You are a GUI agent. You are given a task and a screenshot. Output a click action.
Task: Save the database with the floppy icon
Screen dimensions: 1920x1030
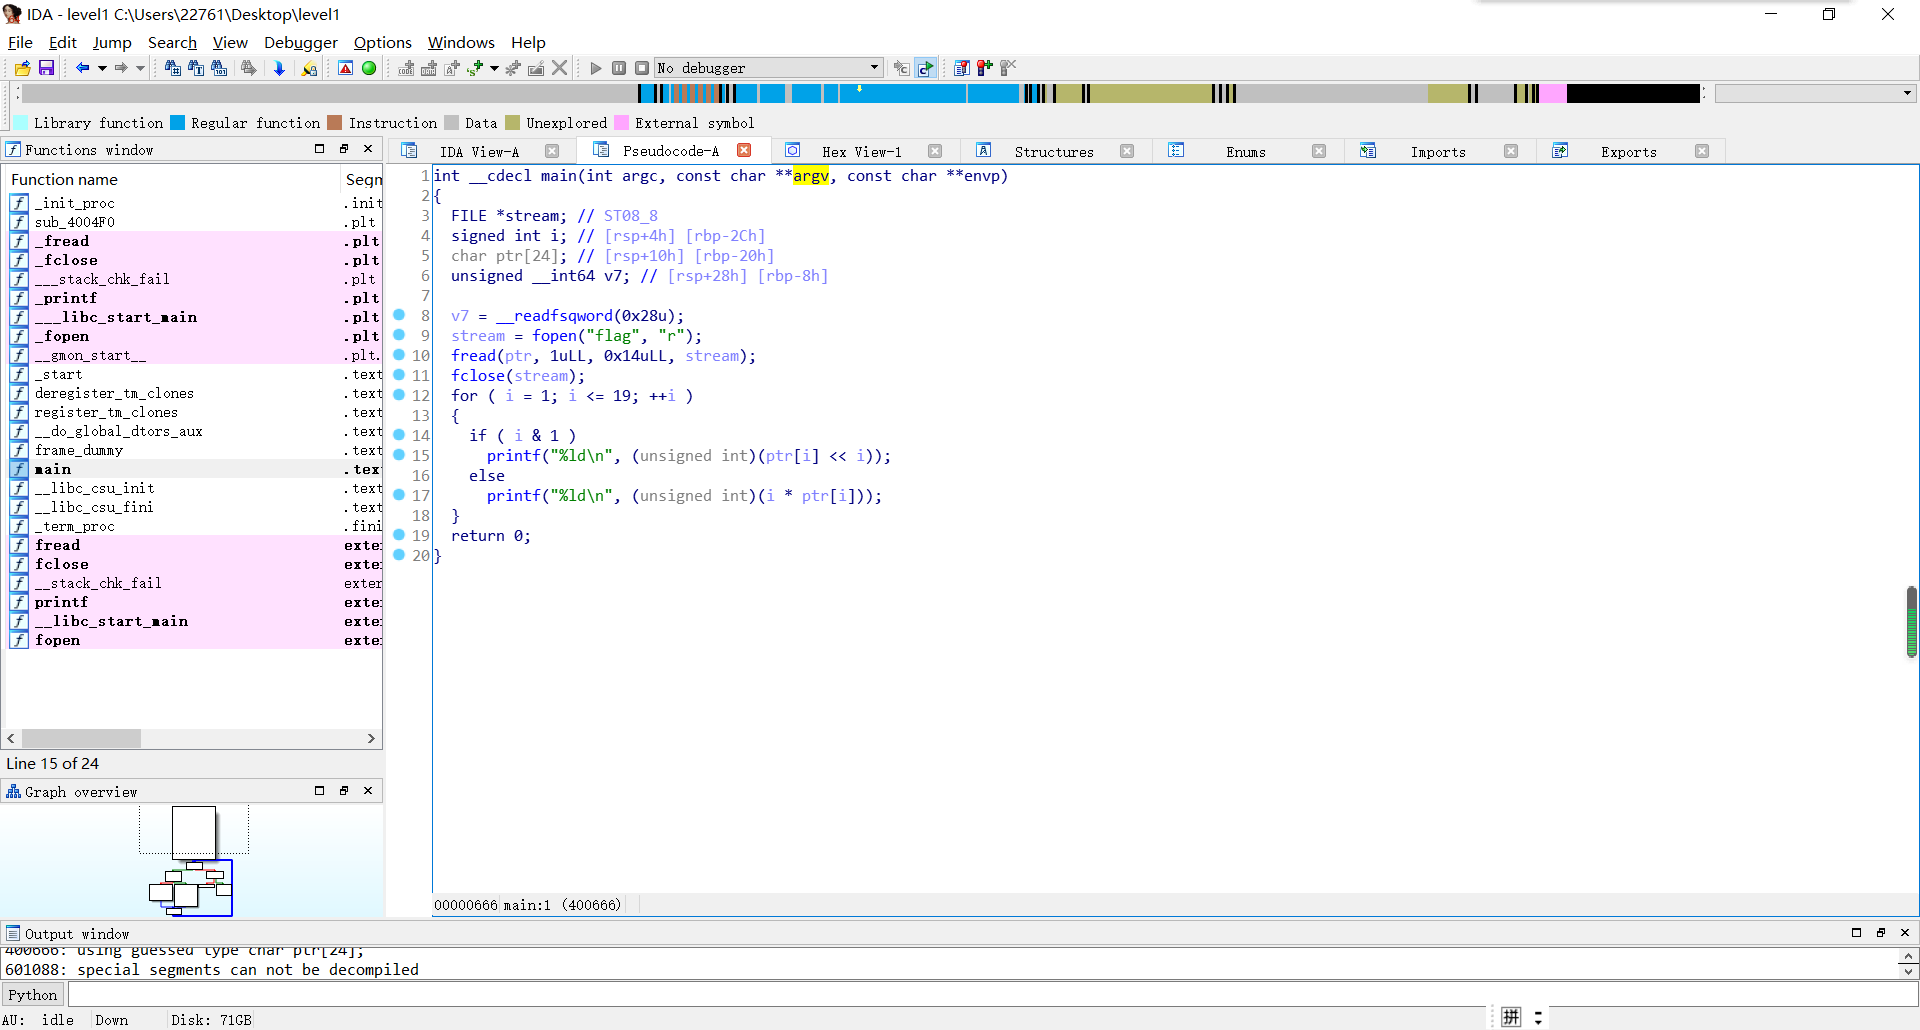click(x=46, y=68)
